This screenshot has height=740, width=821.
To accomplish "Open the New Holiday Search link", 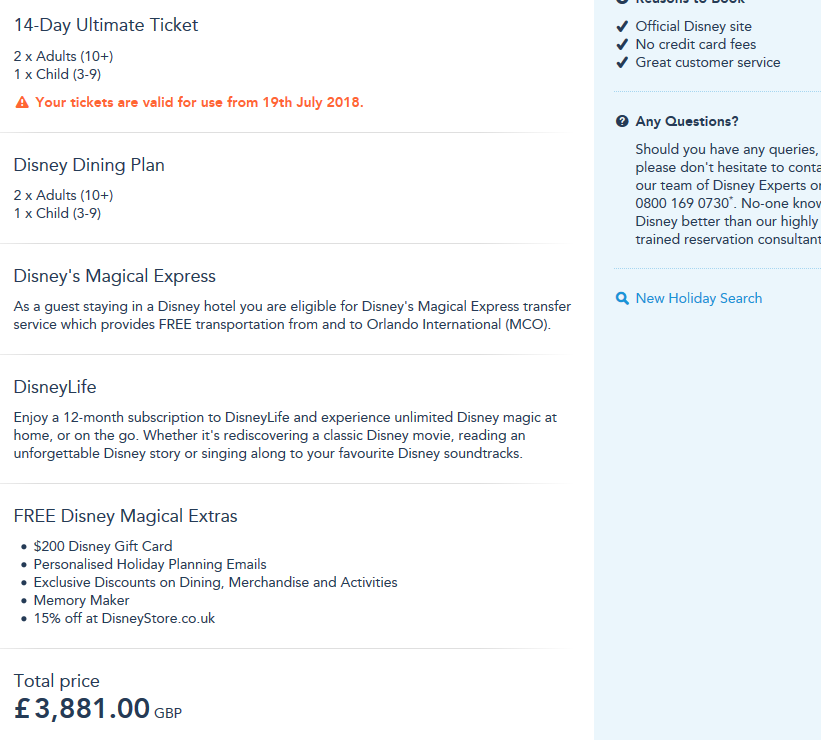I will pyautogui.click(x=698, y=298).
